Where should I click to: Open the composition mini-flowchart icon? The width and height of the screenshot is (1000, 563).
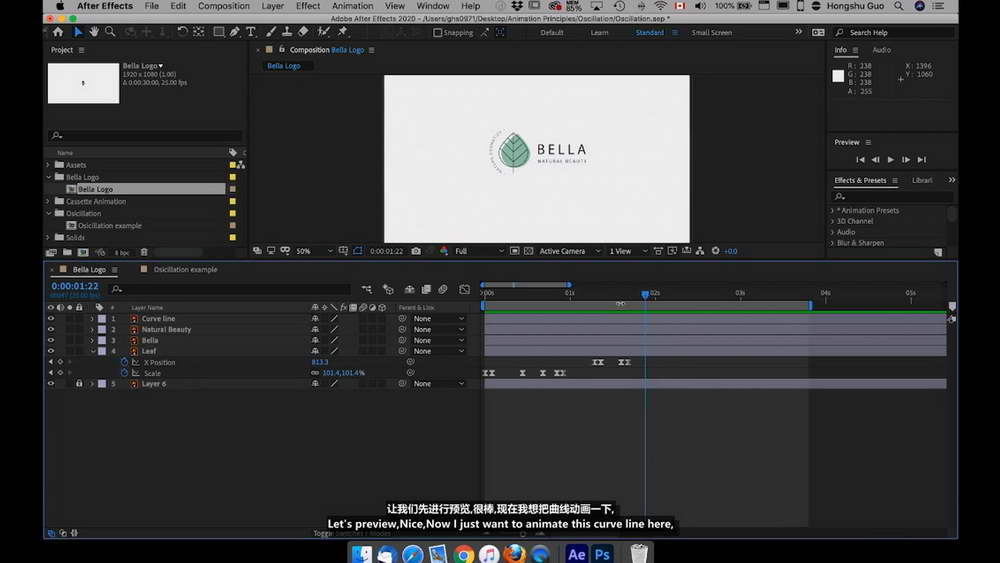[367, 289]
